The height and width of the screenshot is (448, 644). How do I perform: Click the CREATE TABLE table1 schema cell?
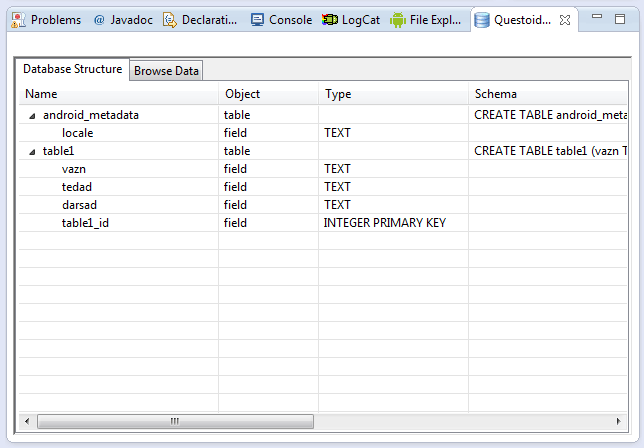[x=550, y=151]
